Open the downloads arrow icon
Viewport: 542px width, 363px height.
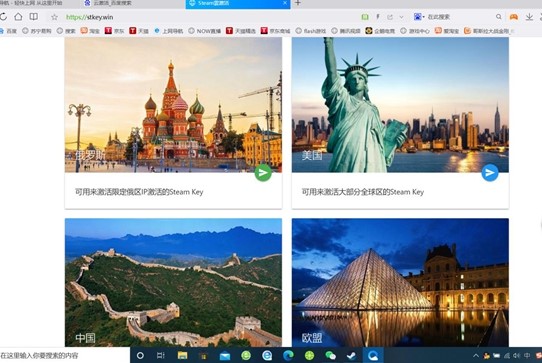(x=529, y=17)
